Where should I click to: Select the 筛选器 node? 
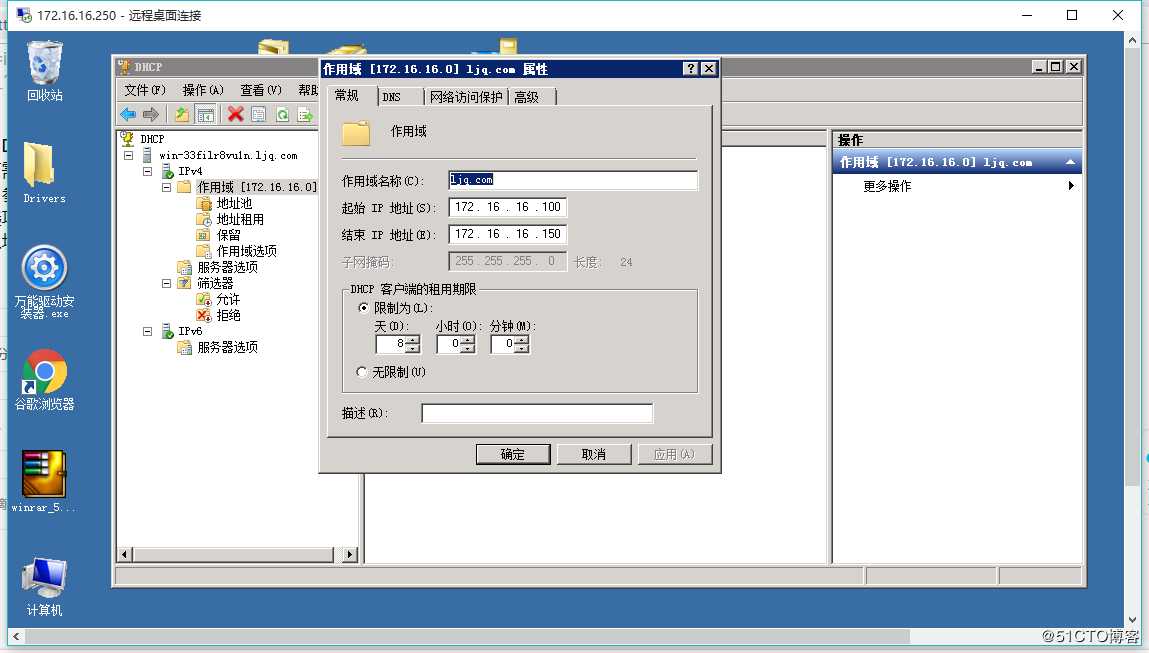pyautogui.click(x=215, y=283)
